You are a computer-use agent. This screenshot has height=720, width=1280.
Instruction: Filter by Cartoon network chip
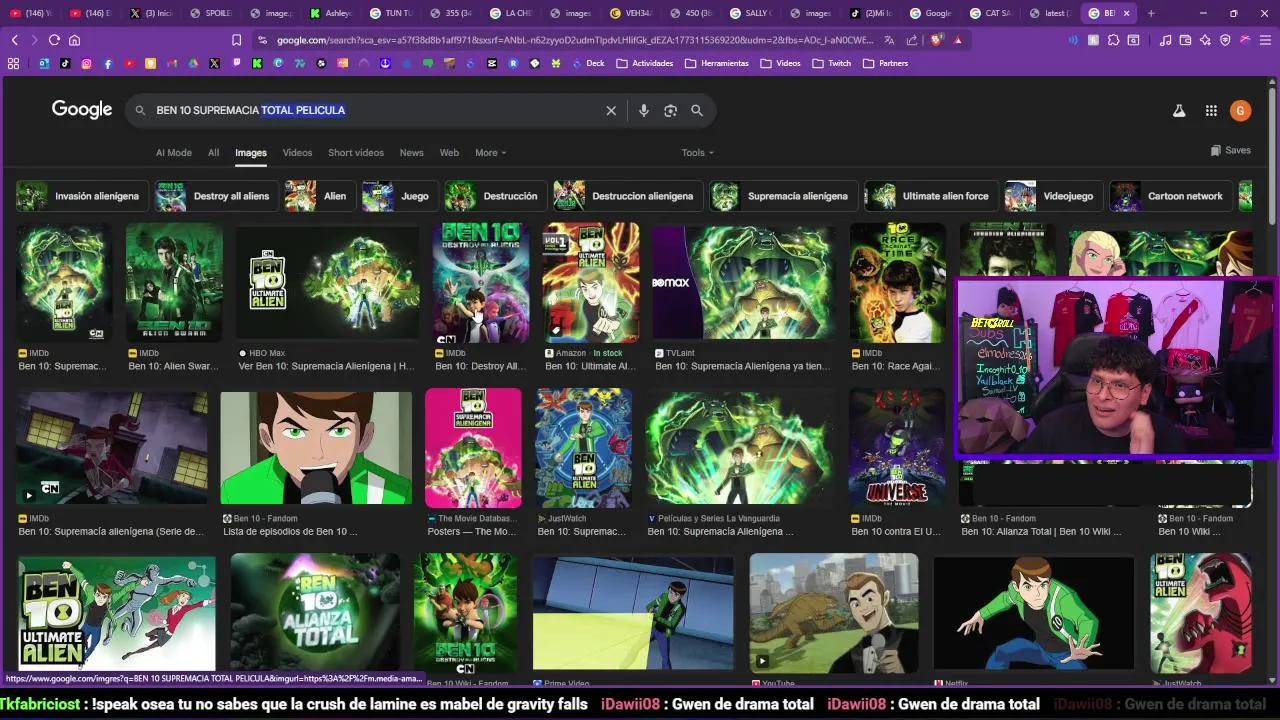[x=1171, y=196]
